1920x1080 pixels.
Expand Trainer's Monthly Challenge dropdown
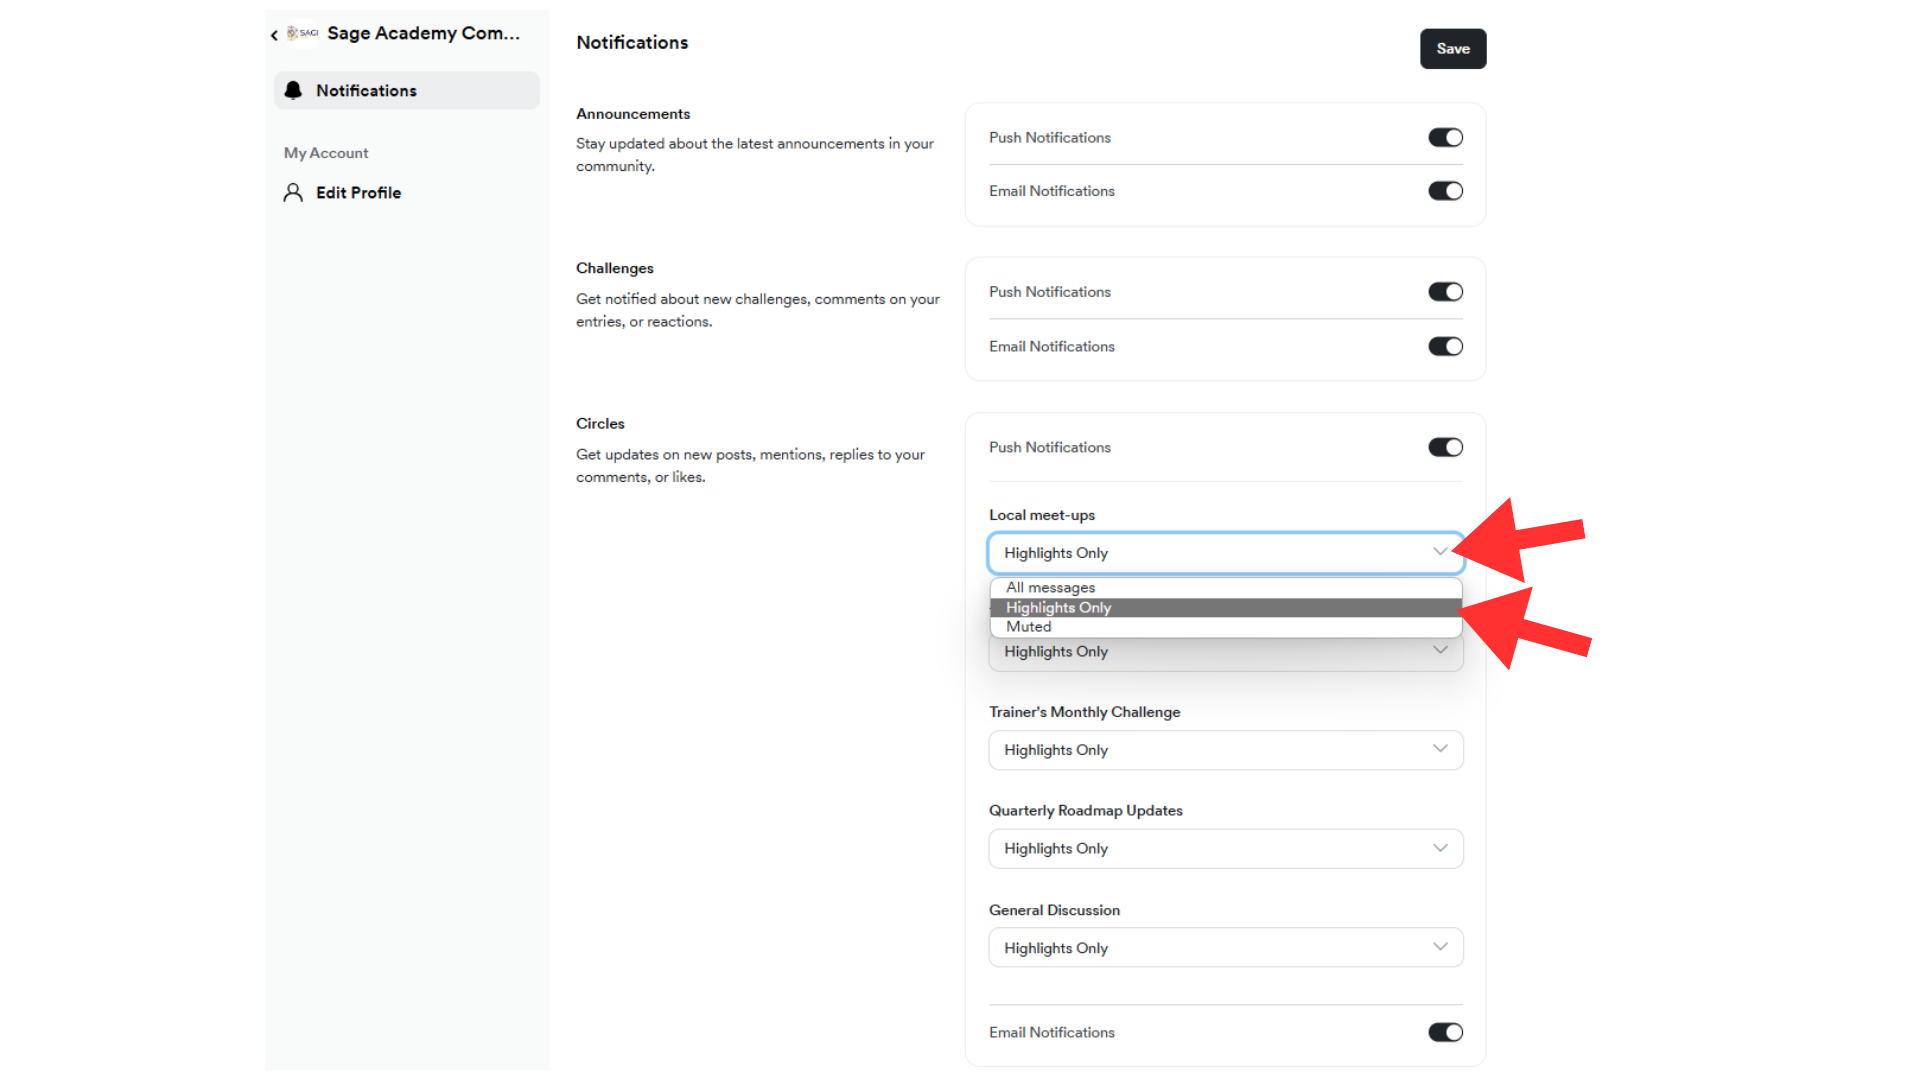tap(1225, 750)
